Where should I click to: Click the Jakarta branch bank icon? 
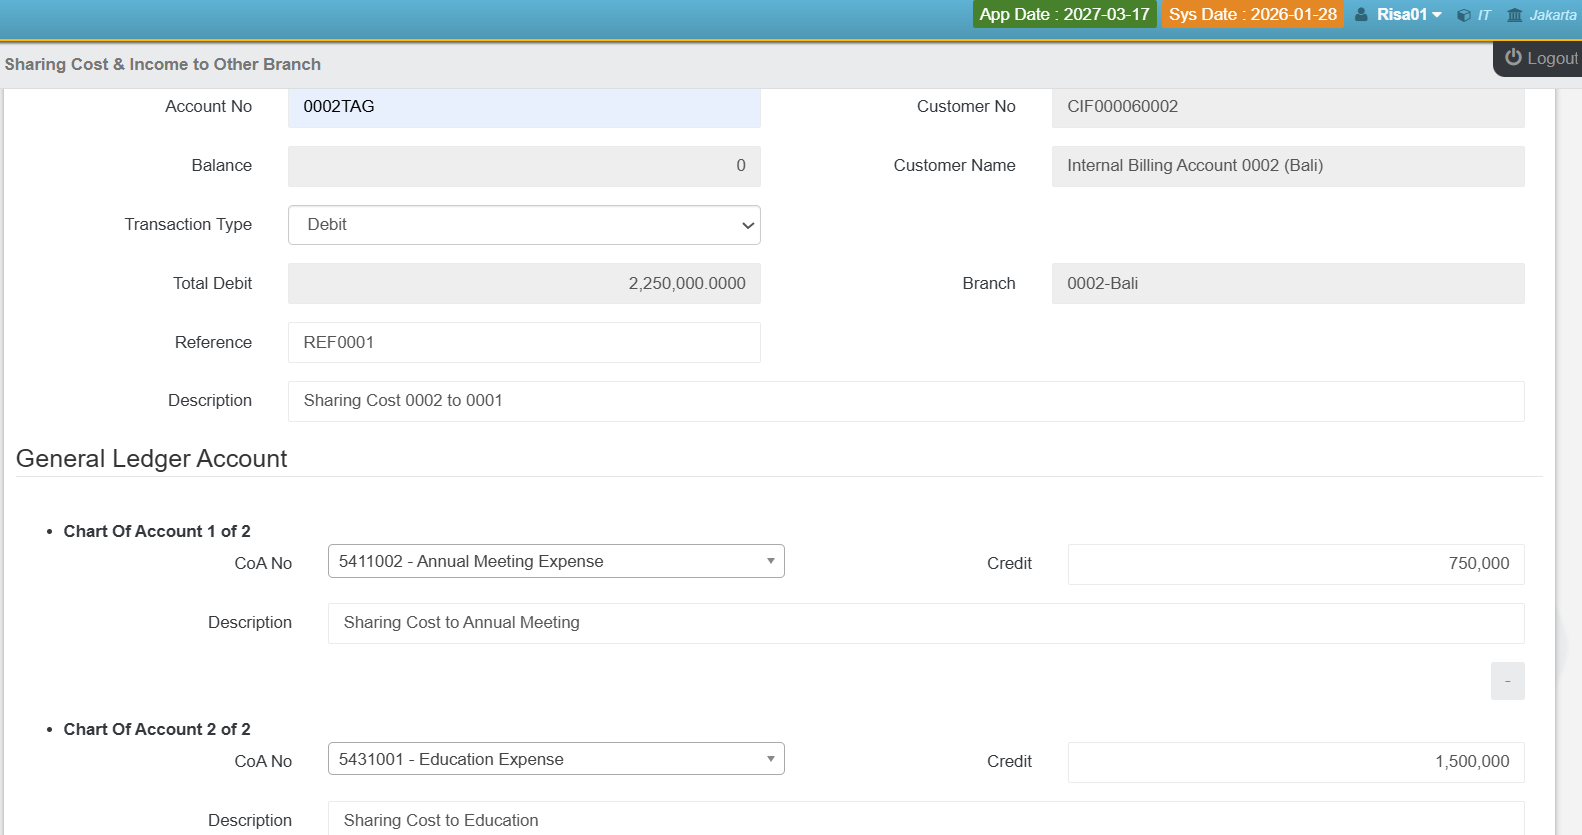click(1515, 15)
